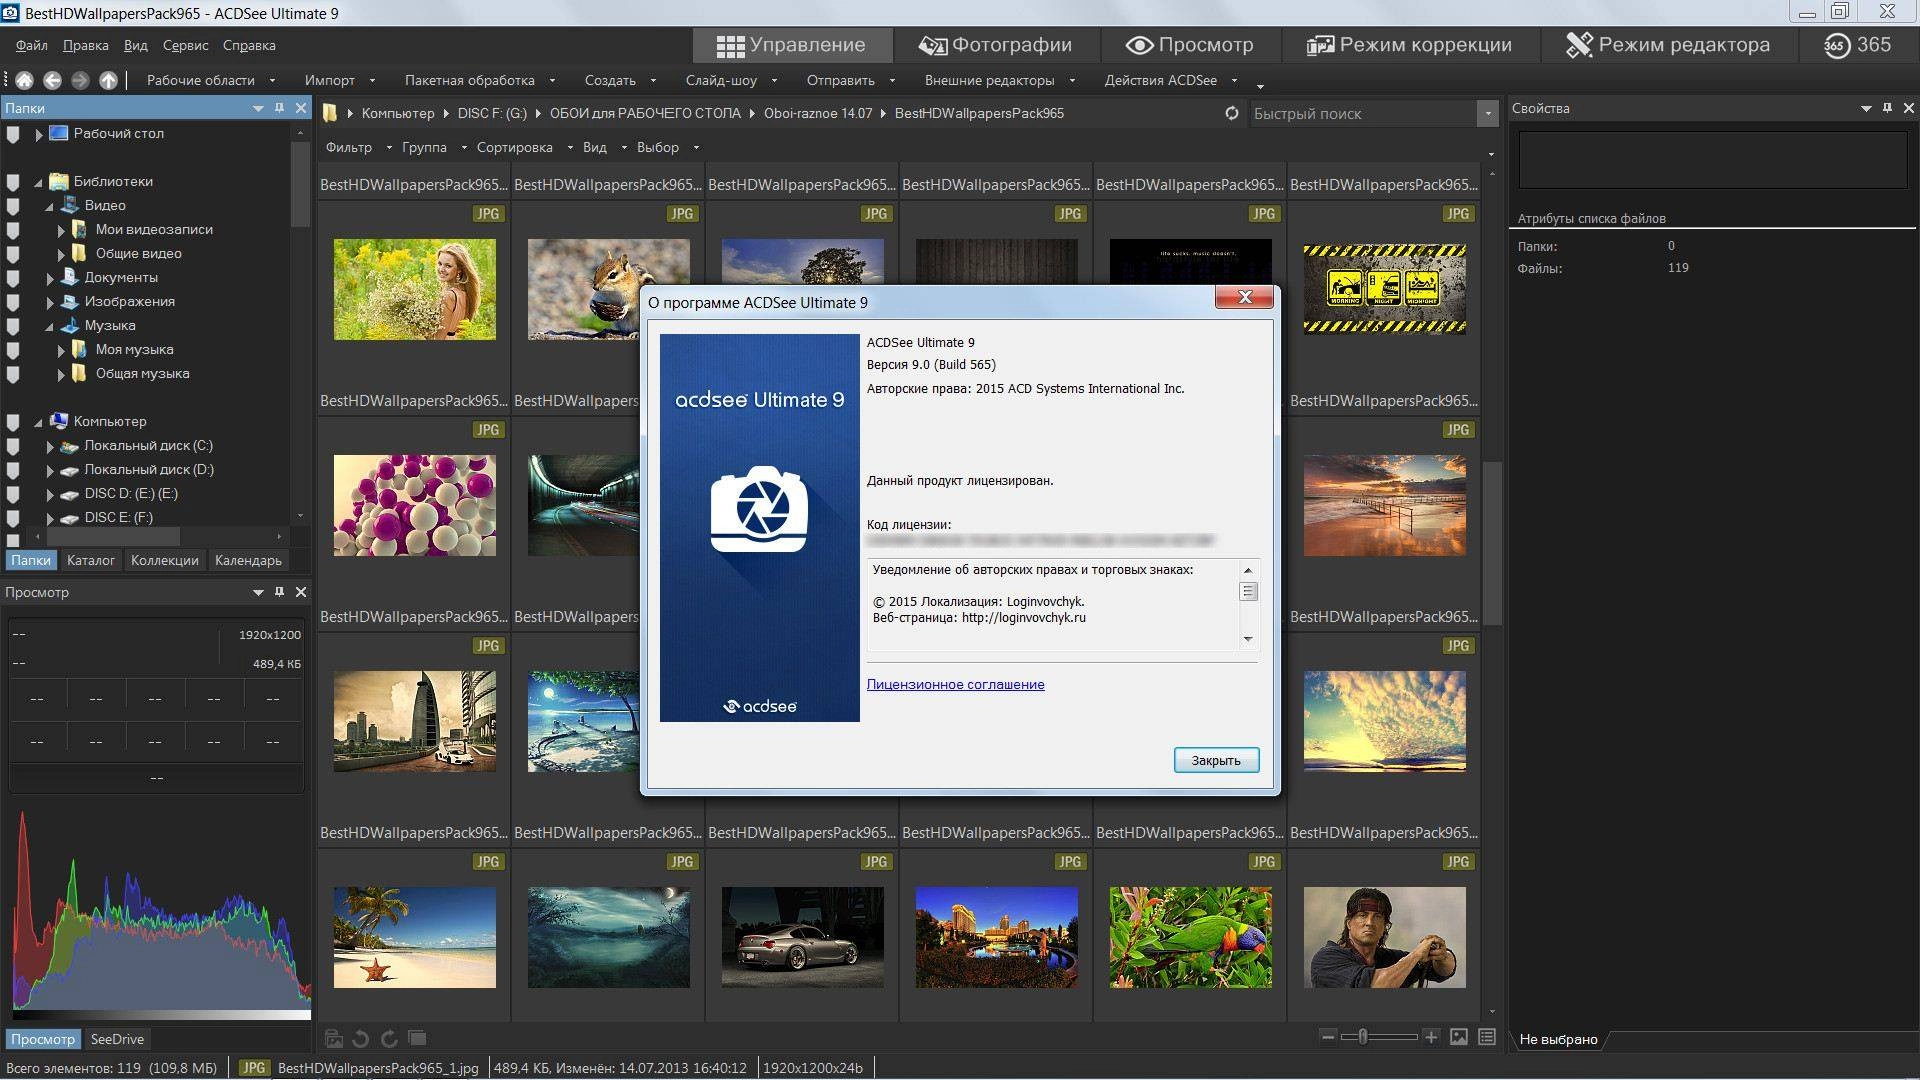Open Слайд-шоу toolbar menu
Viewport: 1920px width, 1080px height.
(730, 80)
